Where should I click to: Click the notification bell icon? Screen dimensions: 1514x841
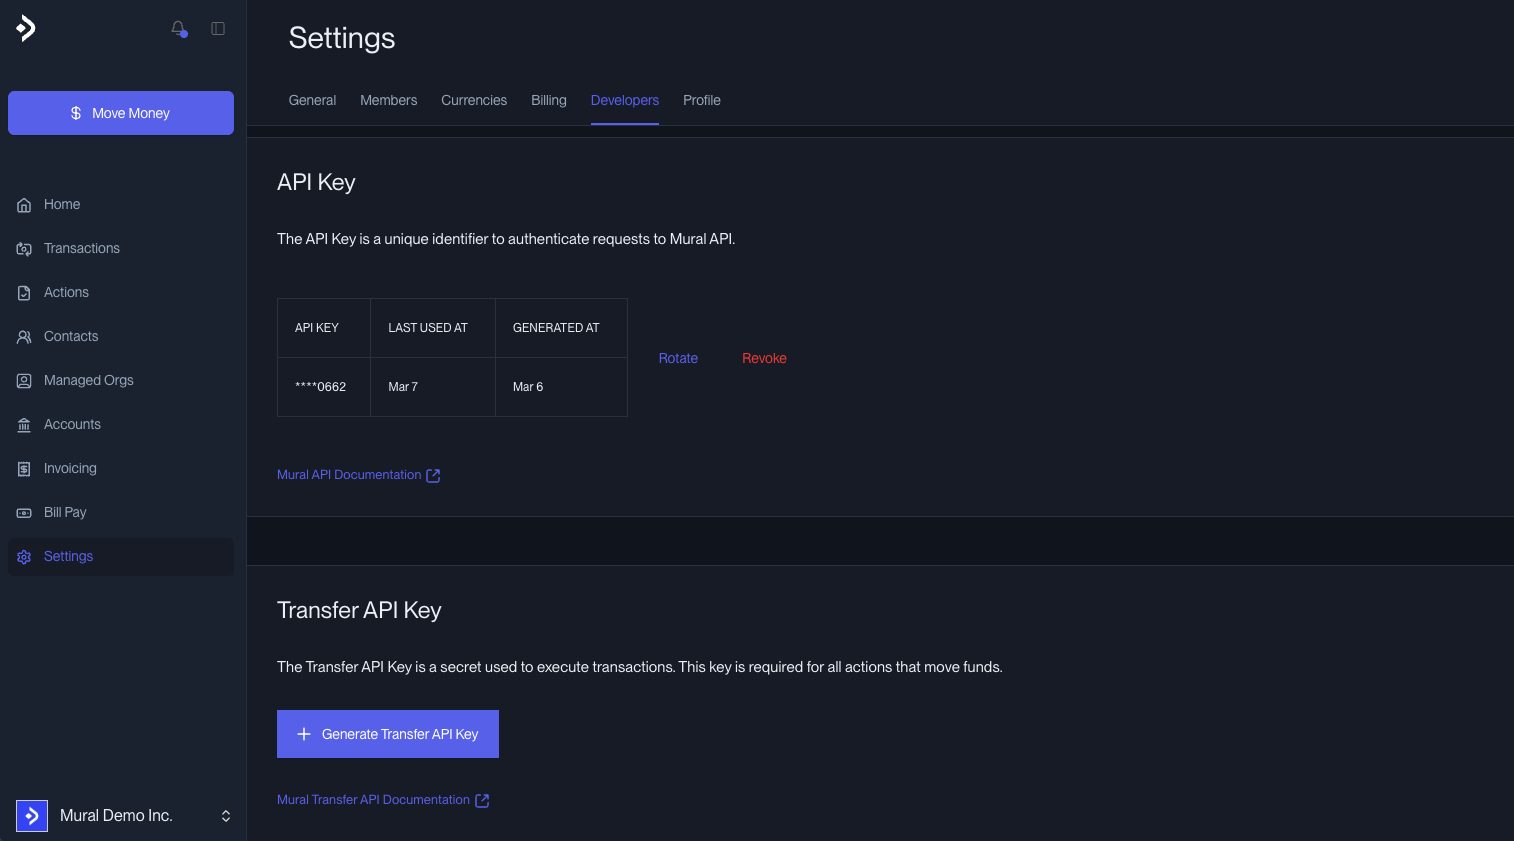(179, 29)
